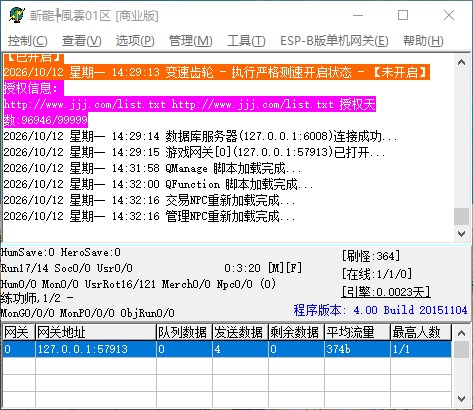Click the application icon in title bar
Screen dimensions: 473x410
(16, 15)
